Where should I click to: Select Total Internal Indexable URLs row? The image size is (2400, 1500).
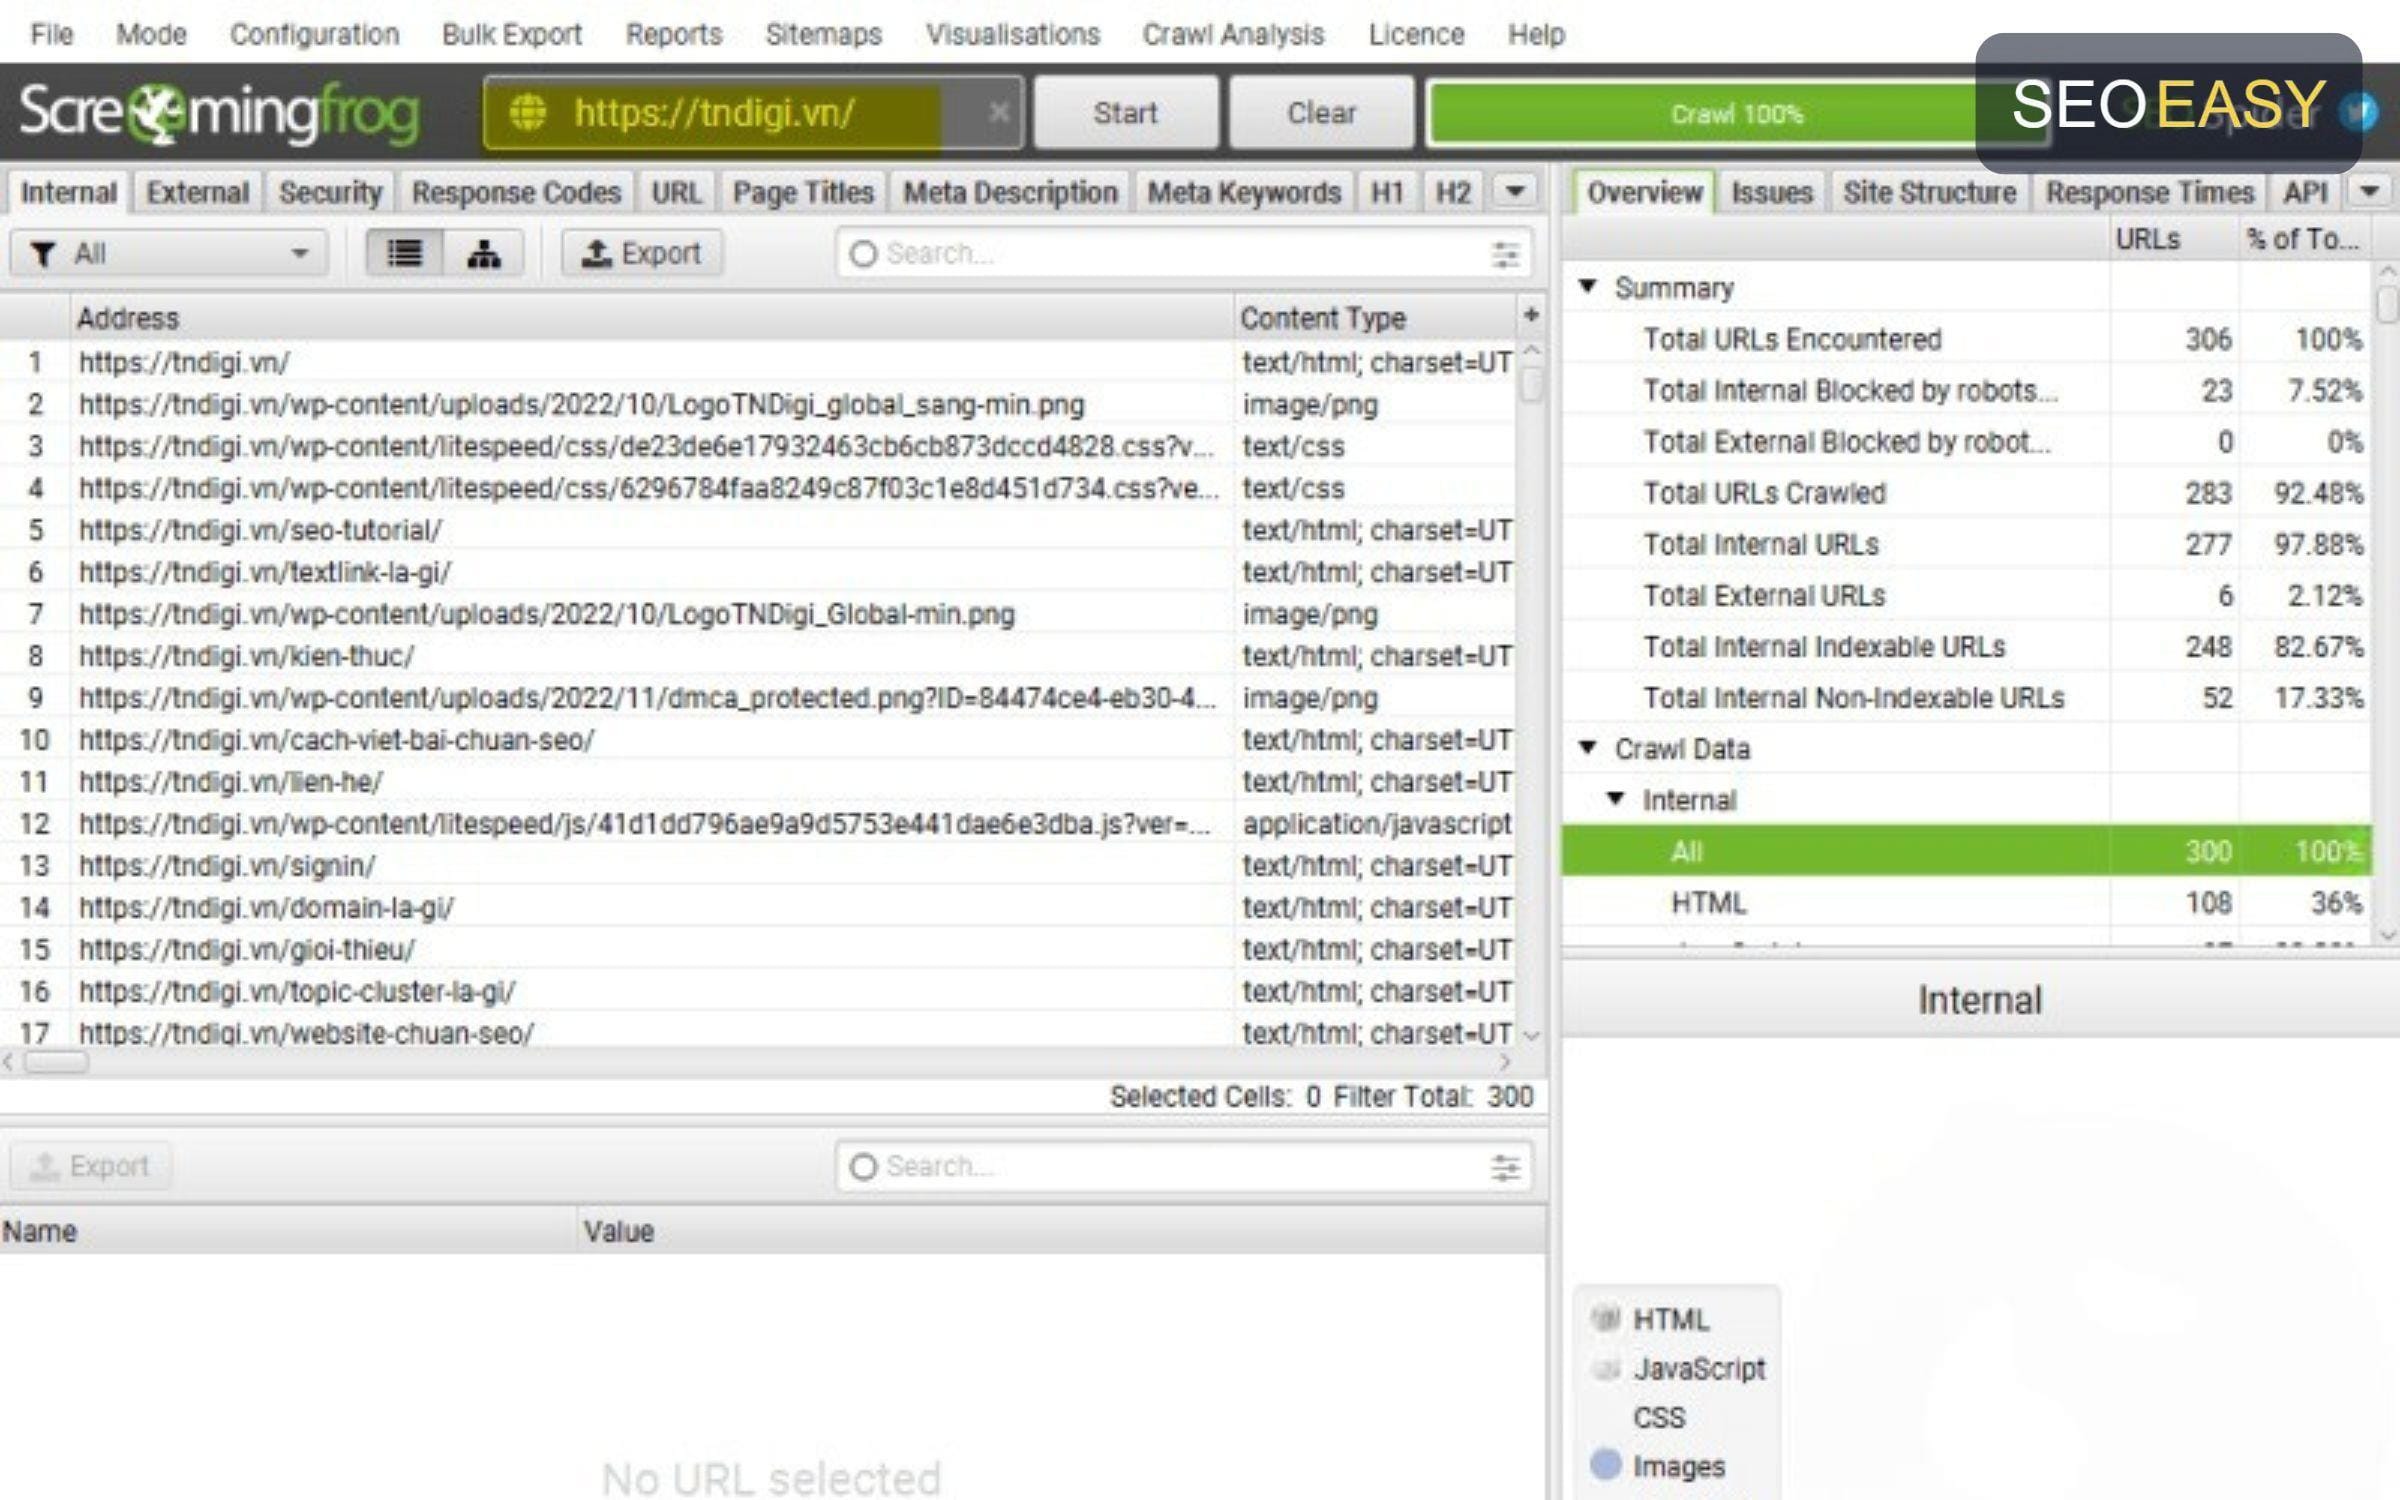1965,647
